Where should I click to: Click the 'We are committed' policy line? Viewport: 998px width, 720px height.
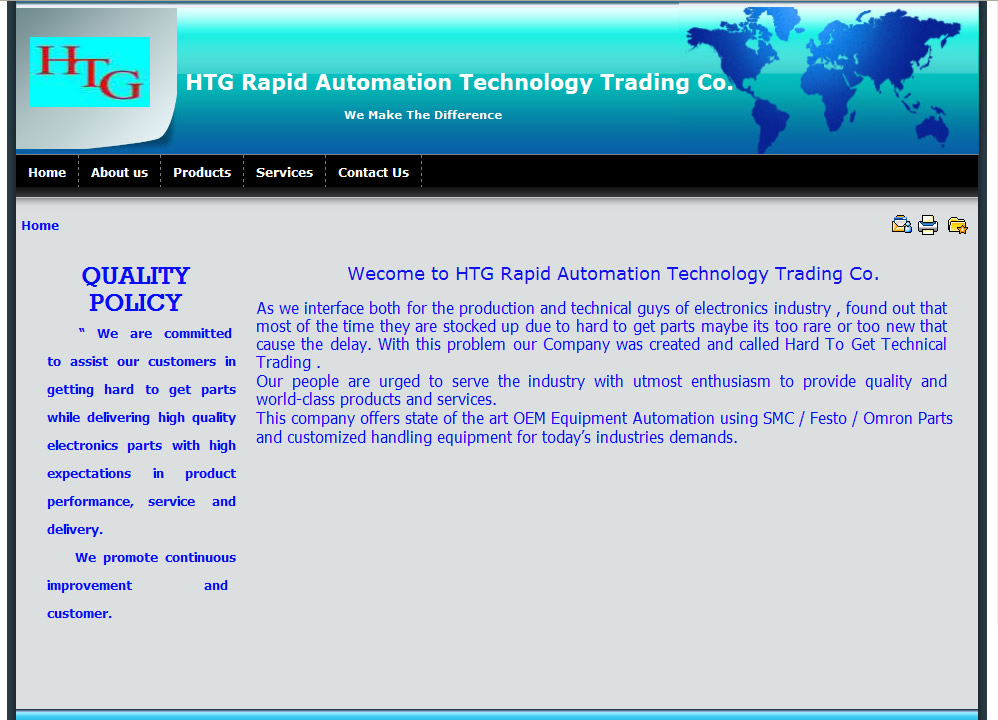coord(155,334)
